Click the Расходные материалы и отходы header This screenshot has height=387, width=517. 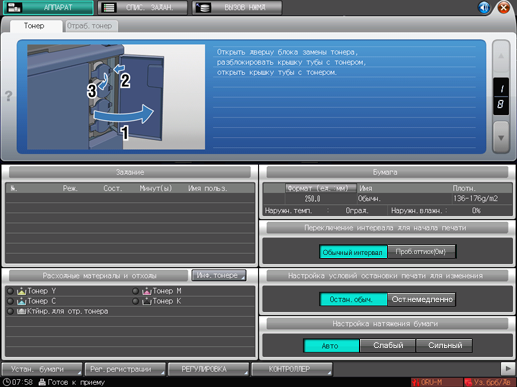[x=99, y=276]
